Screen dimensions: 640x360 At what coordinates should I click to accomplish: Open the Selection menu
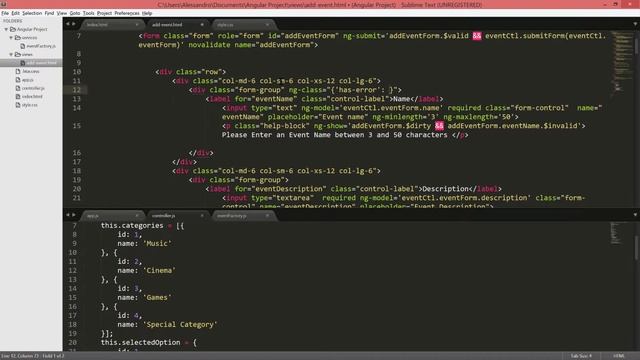32,13
